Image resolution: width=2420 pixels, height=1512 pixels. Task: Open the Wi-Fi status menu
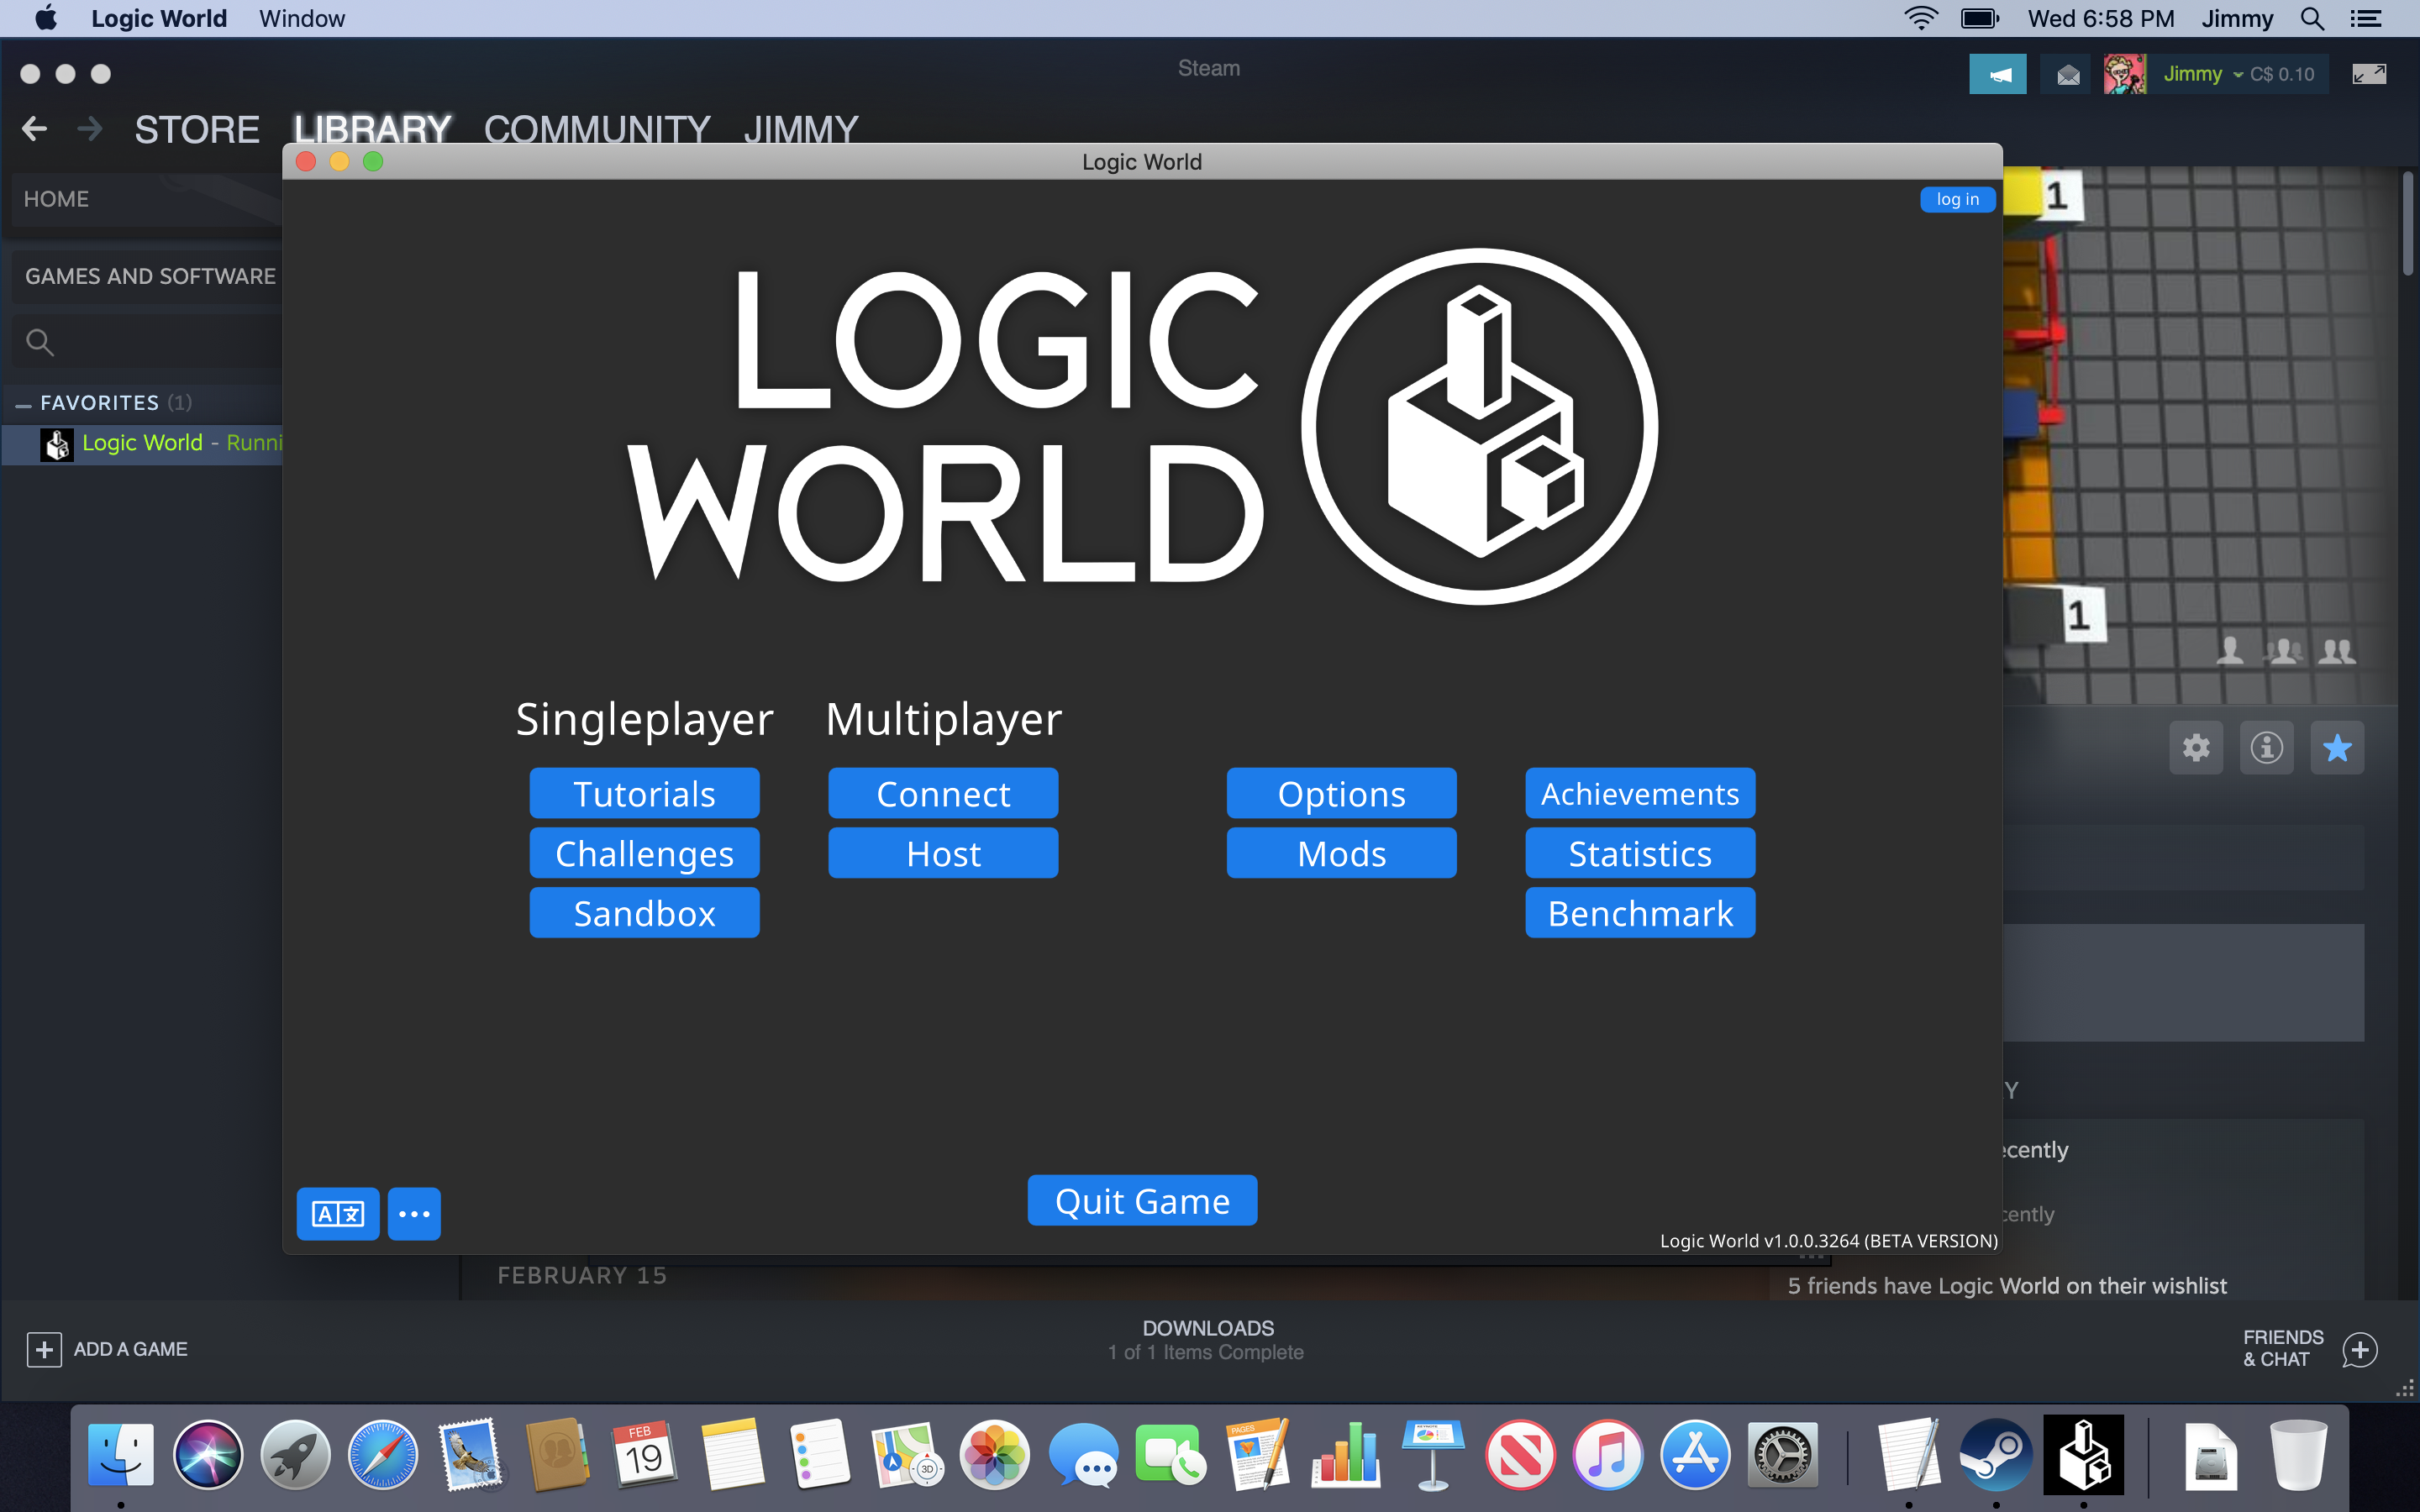click(x=1920, y=18)
